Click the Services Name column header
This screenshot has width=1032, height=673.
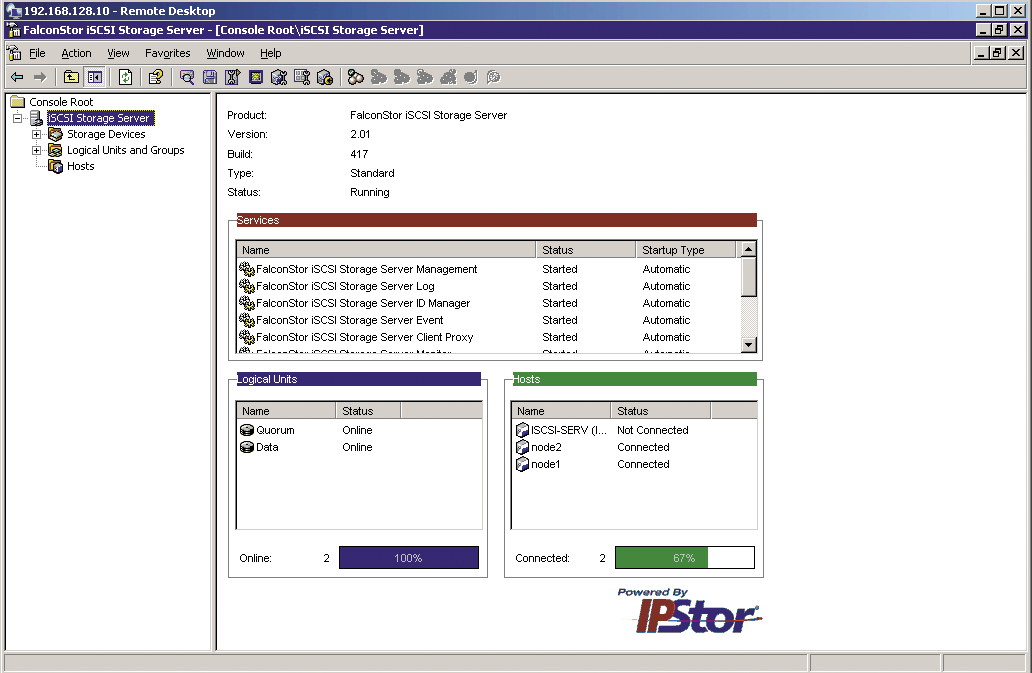pyautogui.click(x=386, y=250)
